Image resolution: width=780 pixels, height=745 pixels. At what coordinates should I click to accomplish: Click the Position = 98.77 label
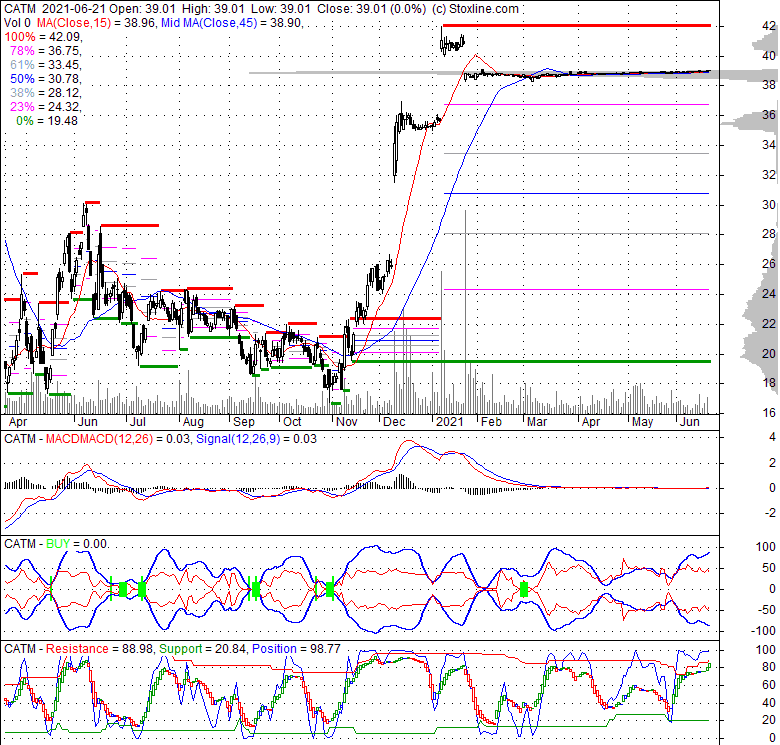(296, 649)
